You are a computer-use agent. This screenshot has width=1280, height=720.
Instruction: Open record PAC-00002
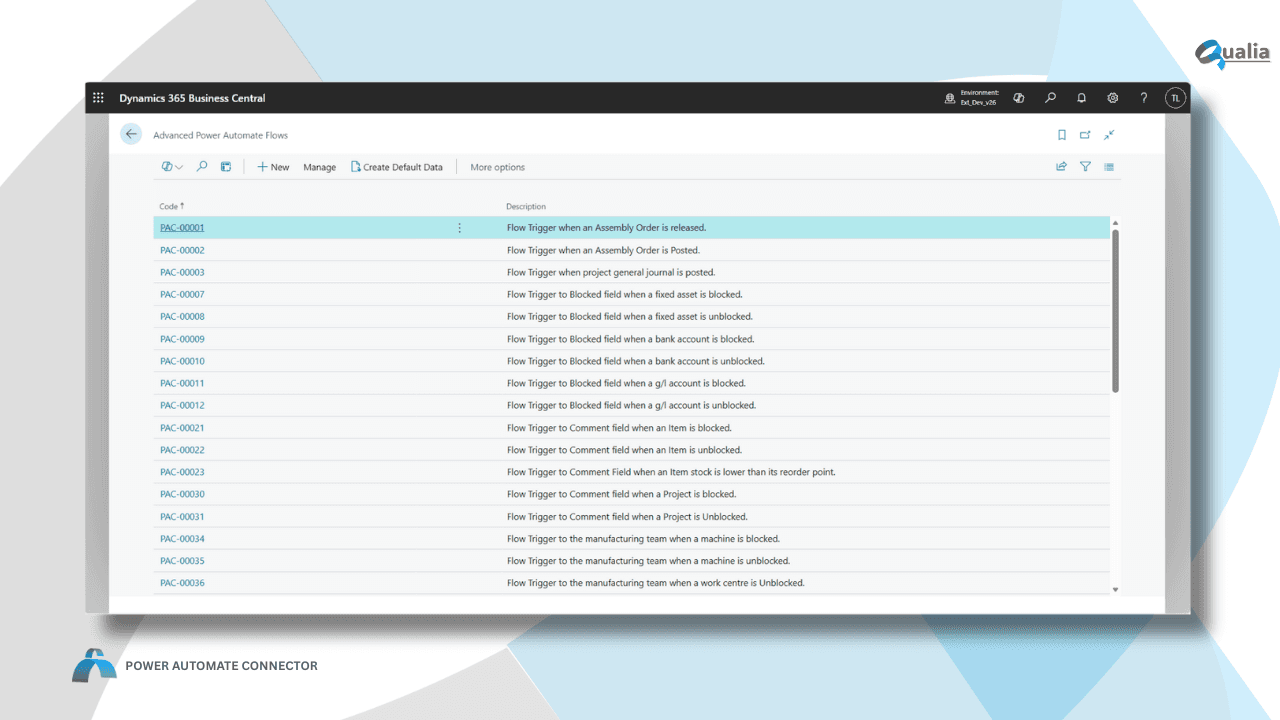pyautogui.click(x=182, y=250)
